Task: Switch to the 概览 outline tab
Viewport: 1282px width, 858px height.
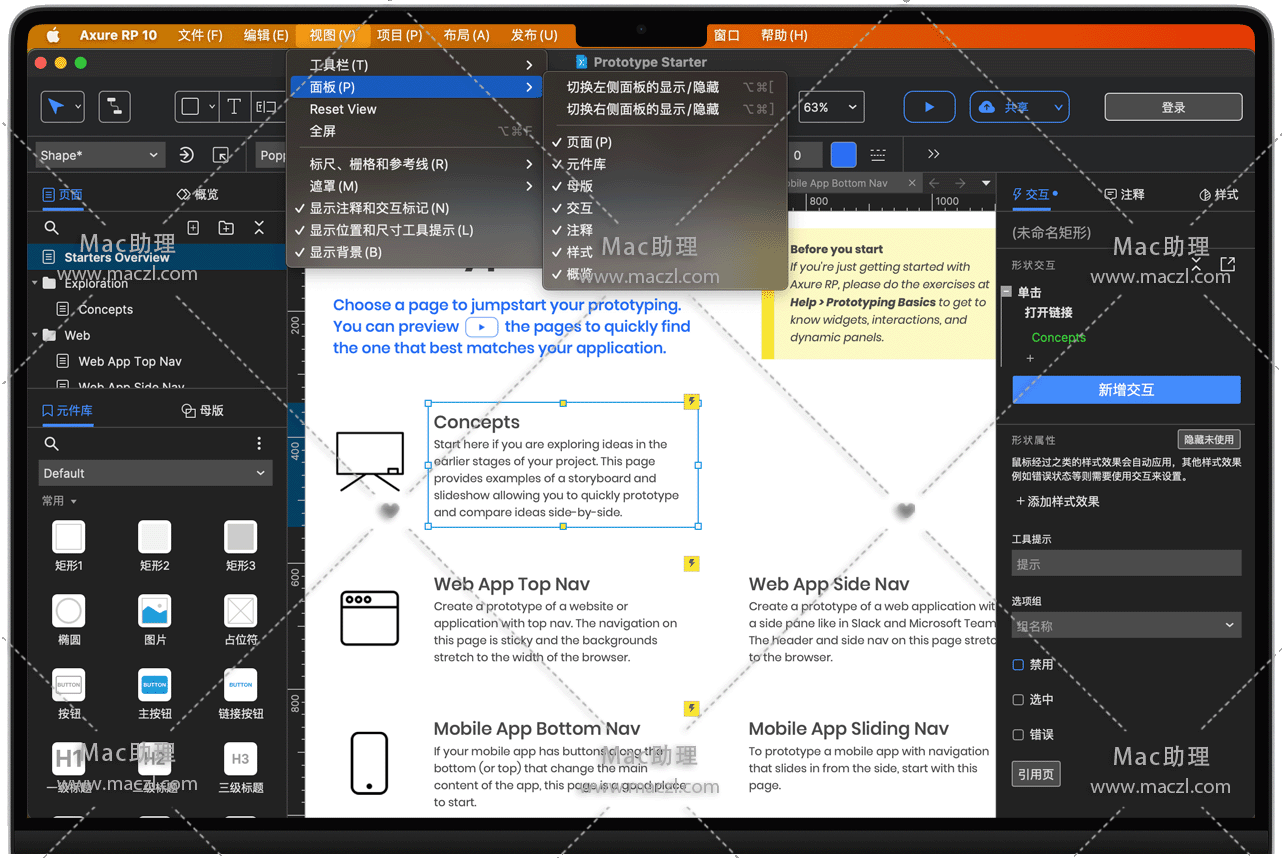Action: 198,194
